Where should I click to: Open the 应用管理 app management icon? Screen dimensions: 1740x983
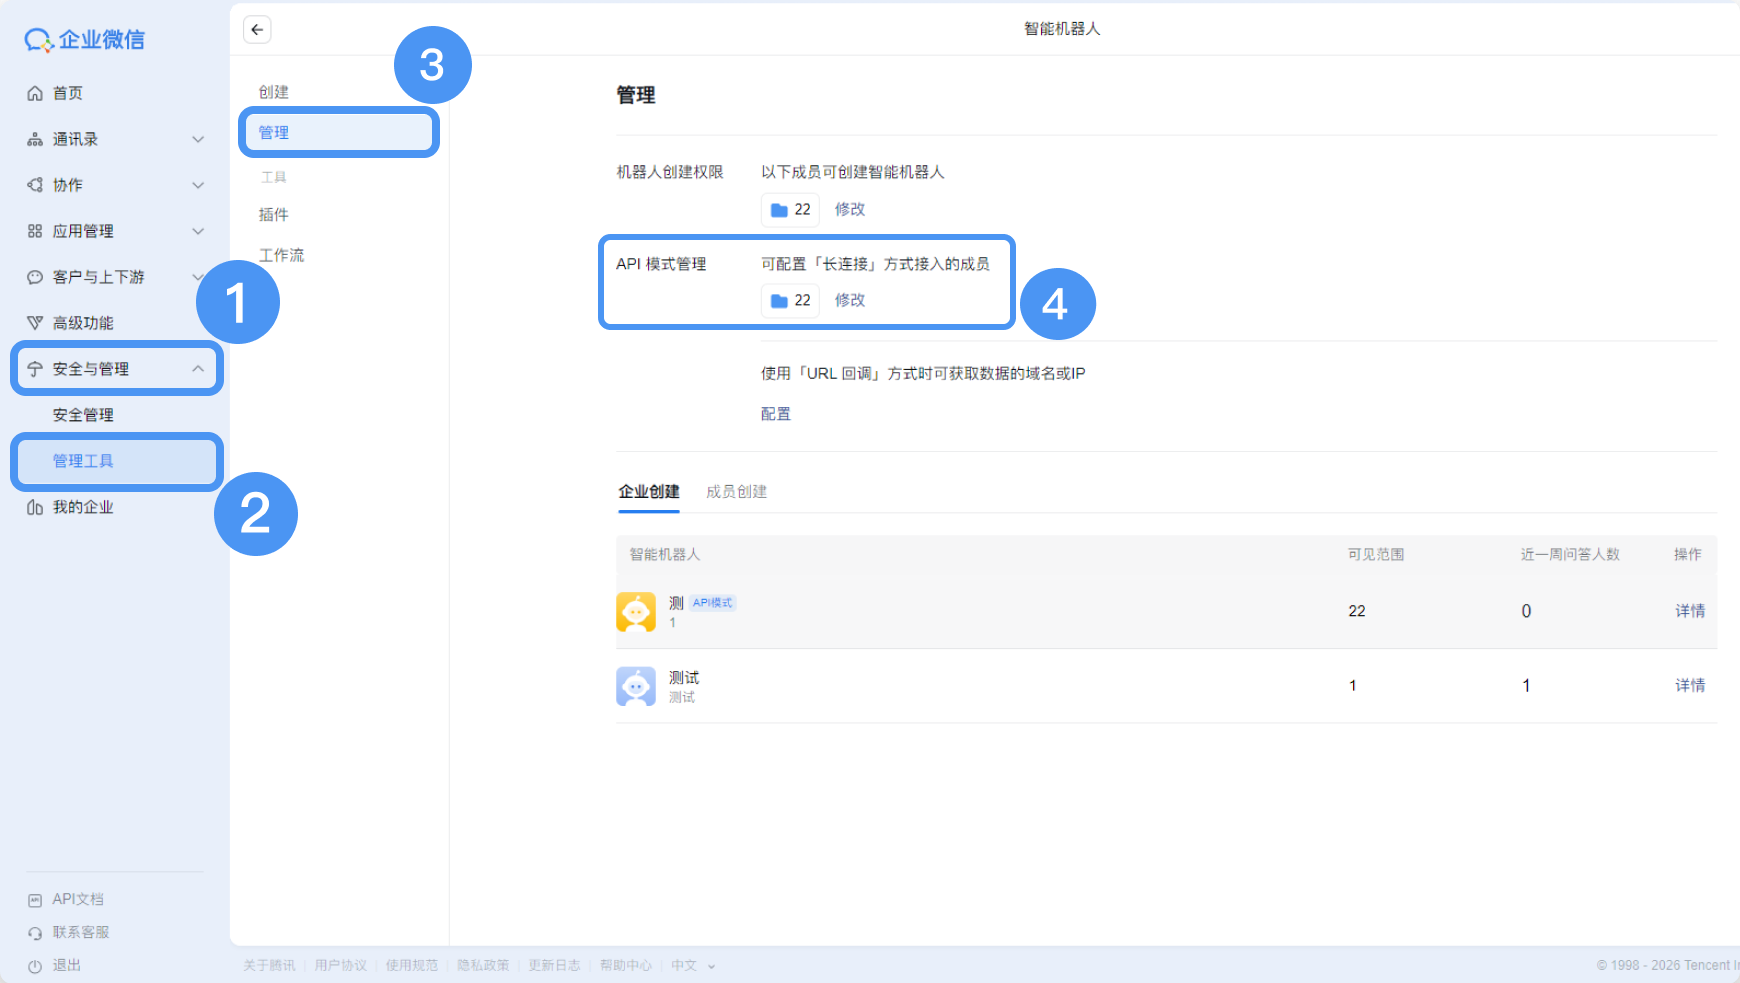[35, 231]
